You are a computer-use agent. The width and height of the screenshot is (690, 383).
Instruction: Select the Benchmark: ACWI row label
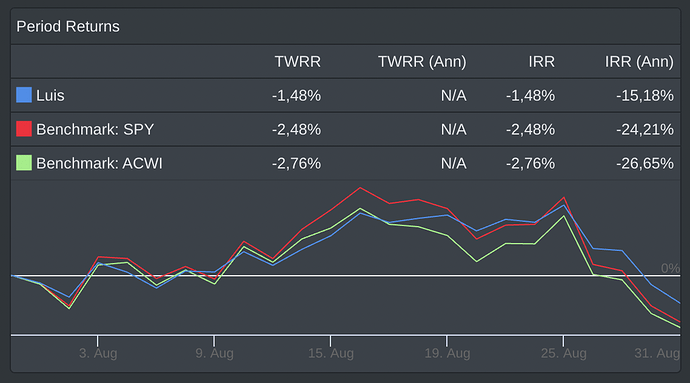[99, 163]
